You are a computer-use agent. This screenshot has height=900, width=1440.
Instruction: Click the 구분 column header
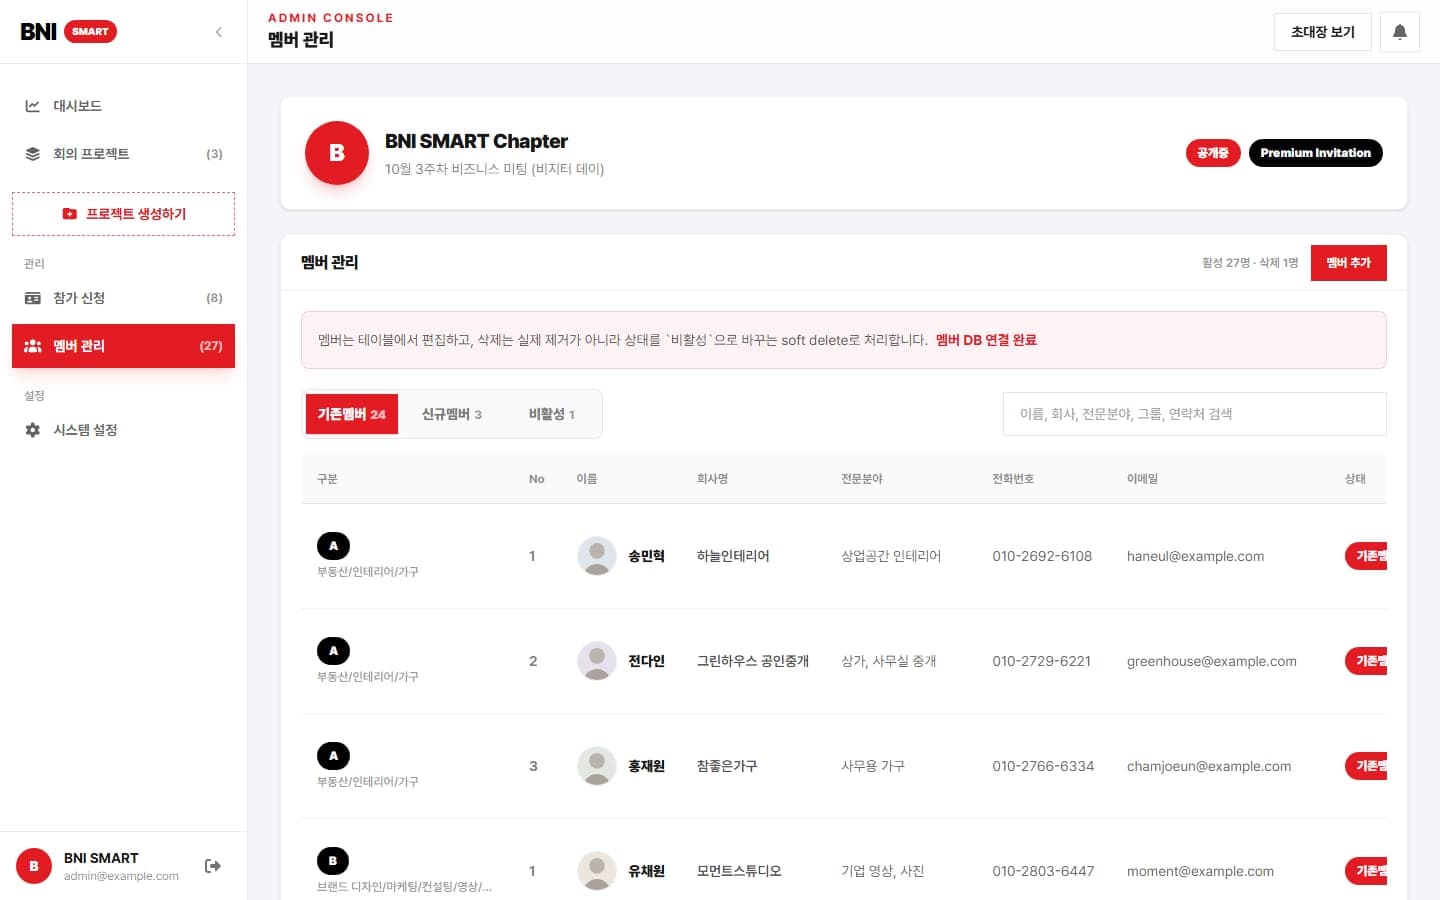pyautogui.click(x=327, y=479)
